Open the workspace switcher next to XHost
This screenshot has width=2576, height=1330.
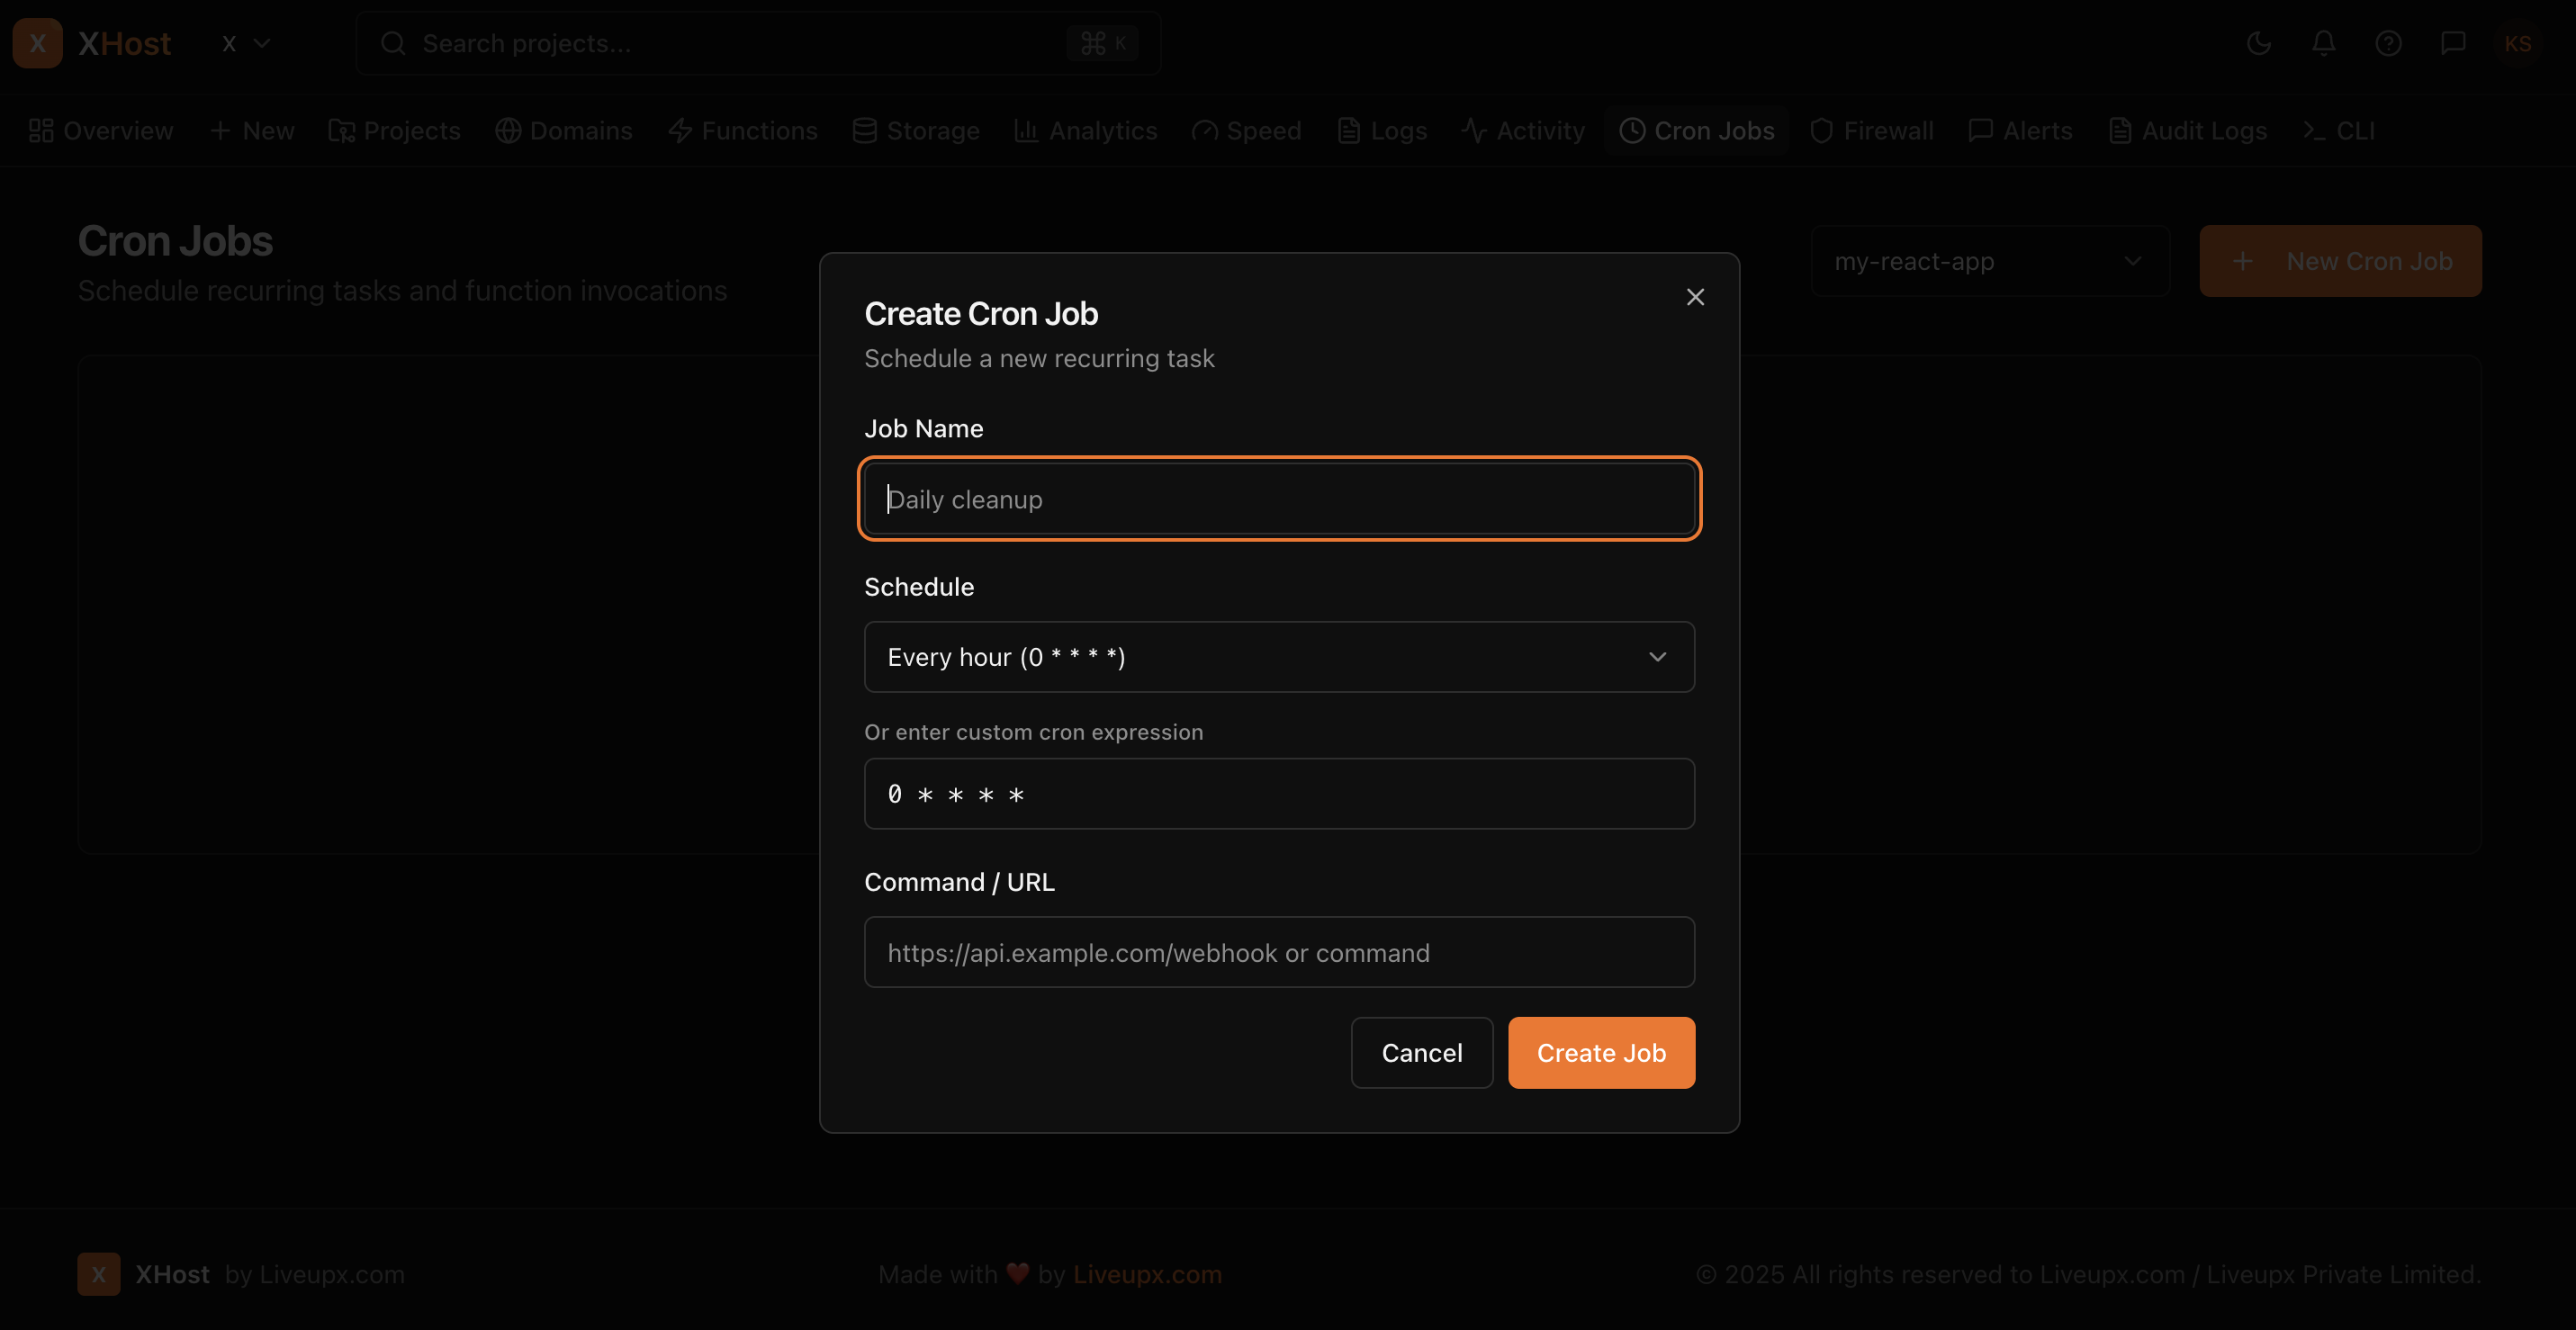pyautogui.click(x=244, y=43)
